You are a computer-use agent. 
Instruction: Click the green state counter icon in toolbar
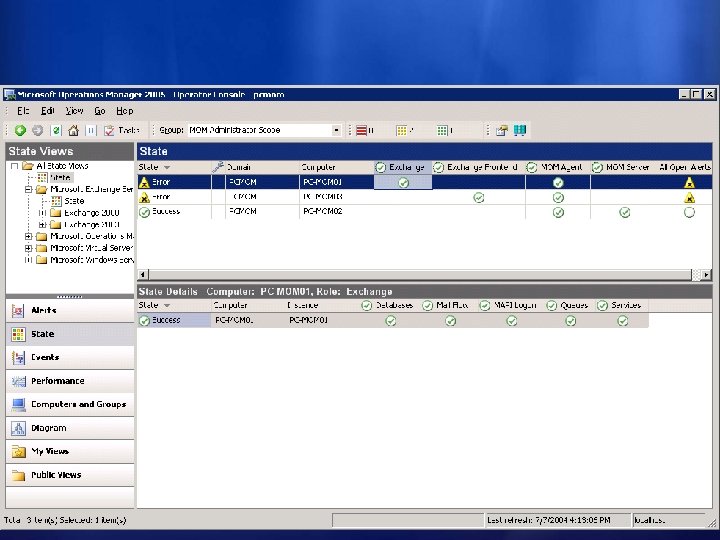[x=444, y=130]
